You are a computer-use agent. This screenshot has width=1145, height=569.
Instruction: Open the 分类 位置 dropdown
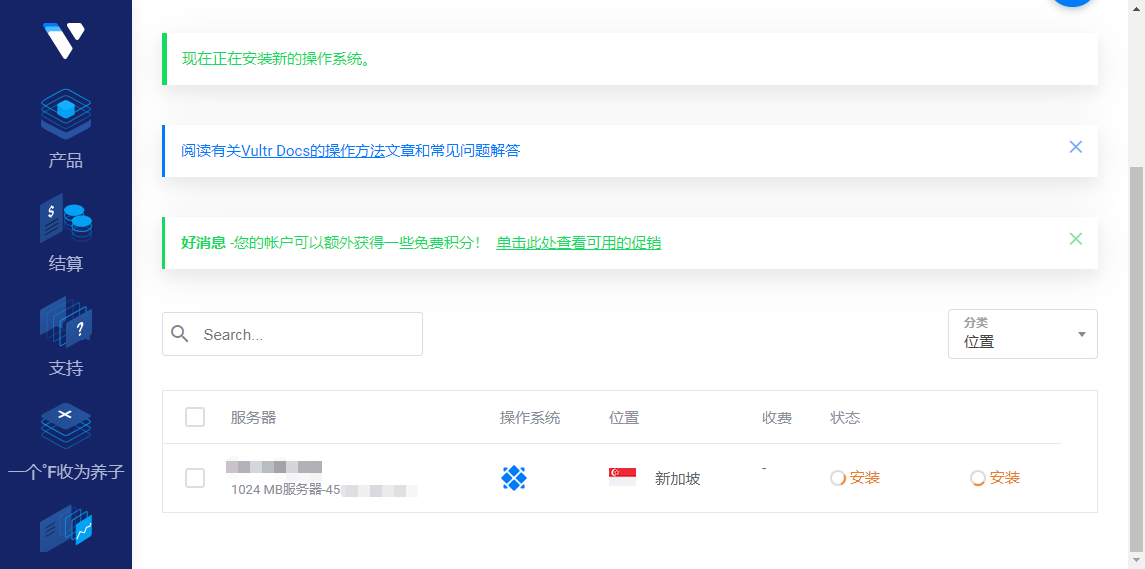(x=1020, y=334)
